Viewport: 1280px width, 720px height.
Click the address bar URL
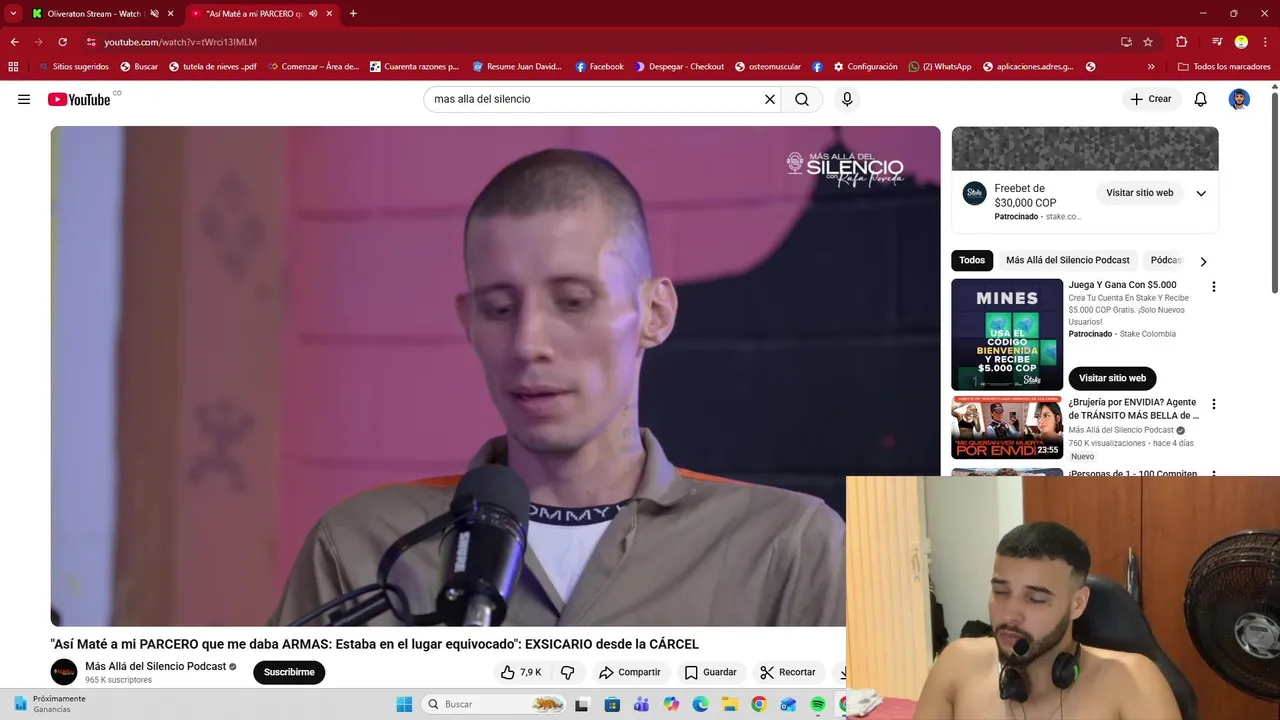coord(180,42)
